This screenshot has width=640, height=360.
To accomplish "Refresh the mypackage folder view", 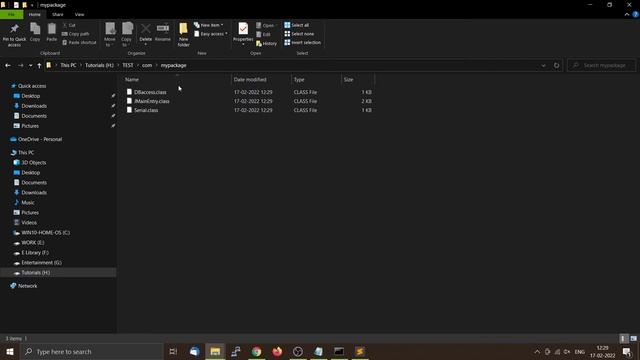I will click(x=556, y=65).
